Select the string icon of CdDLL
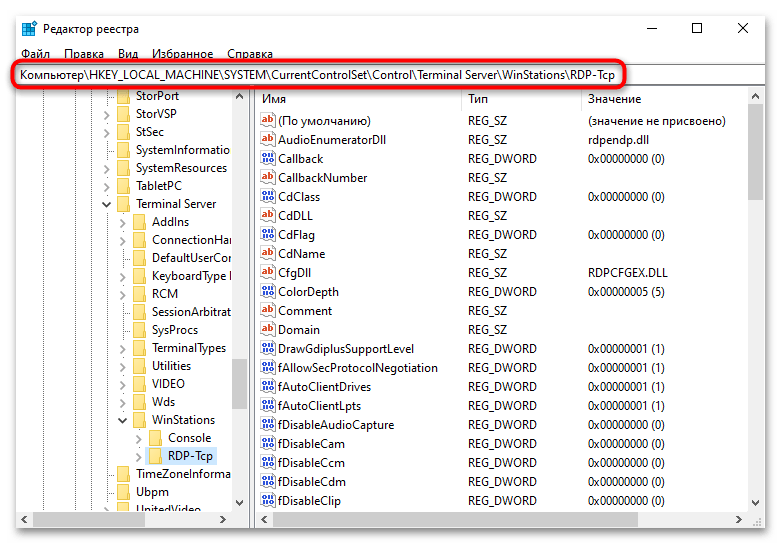Viewport: 781px width, 544px height. [267, 215]
